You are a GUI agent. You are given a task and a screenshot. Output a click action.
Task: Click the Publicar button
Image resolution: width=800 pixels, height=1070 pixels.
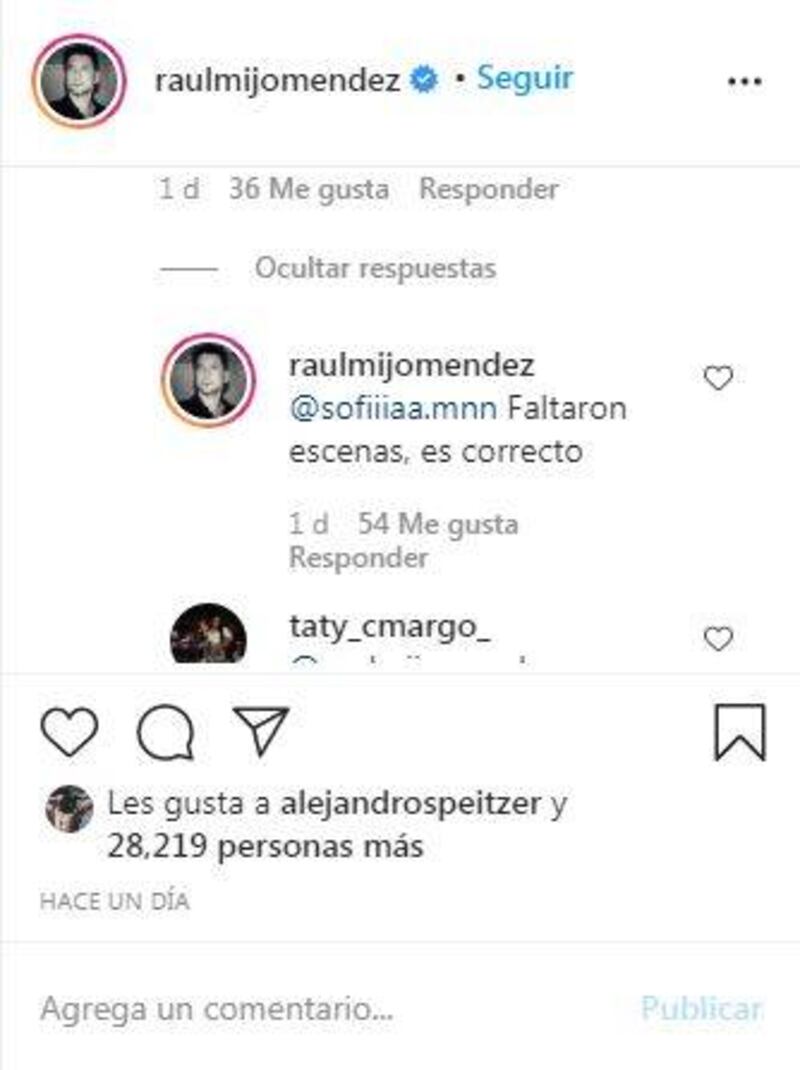(702, 1009)
